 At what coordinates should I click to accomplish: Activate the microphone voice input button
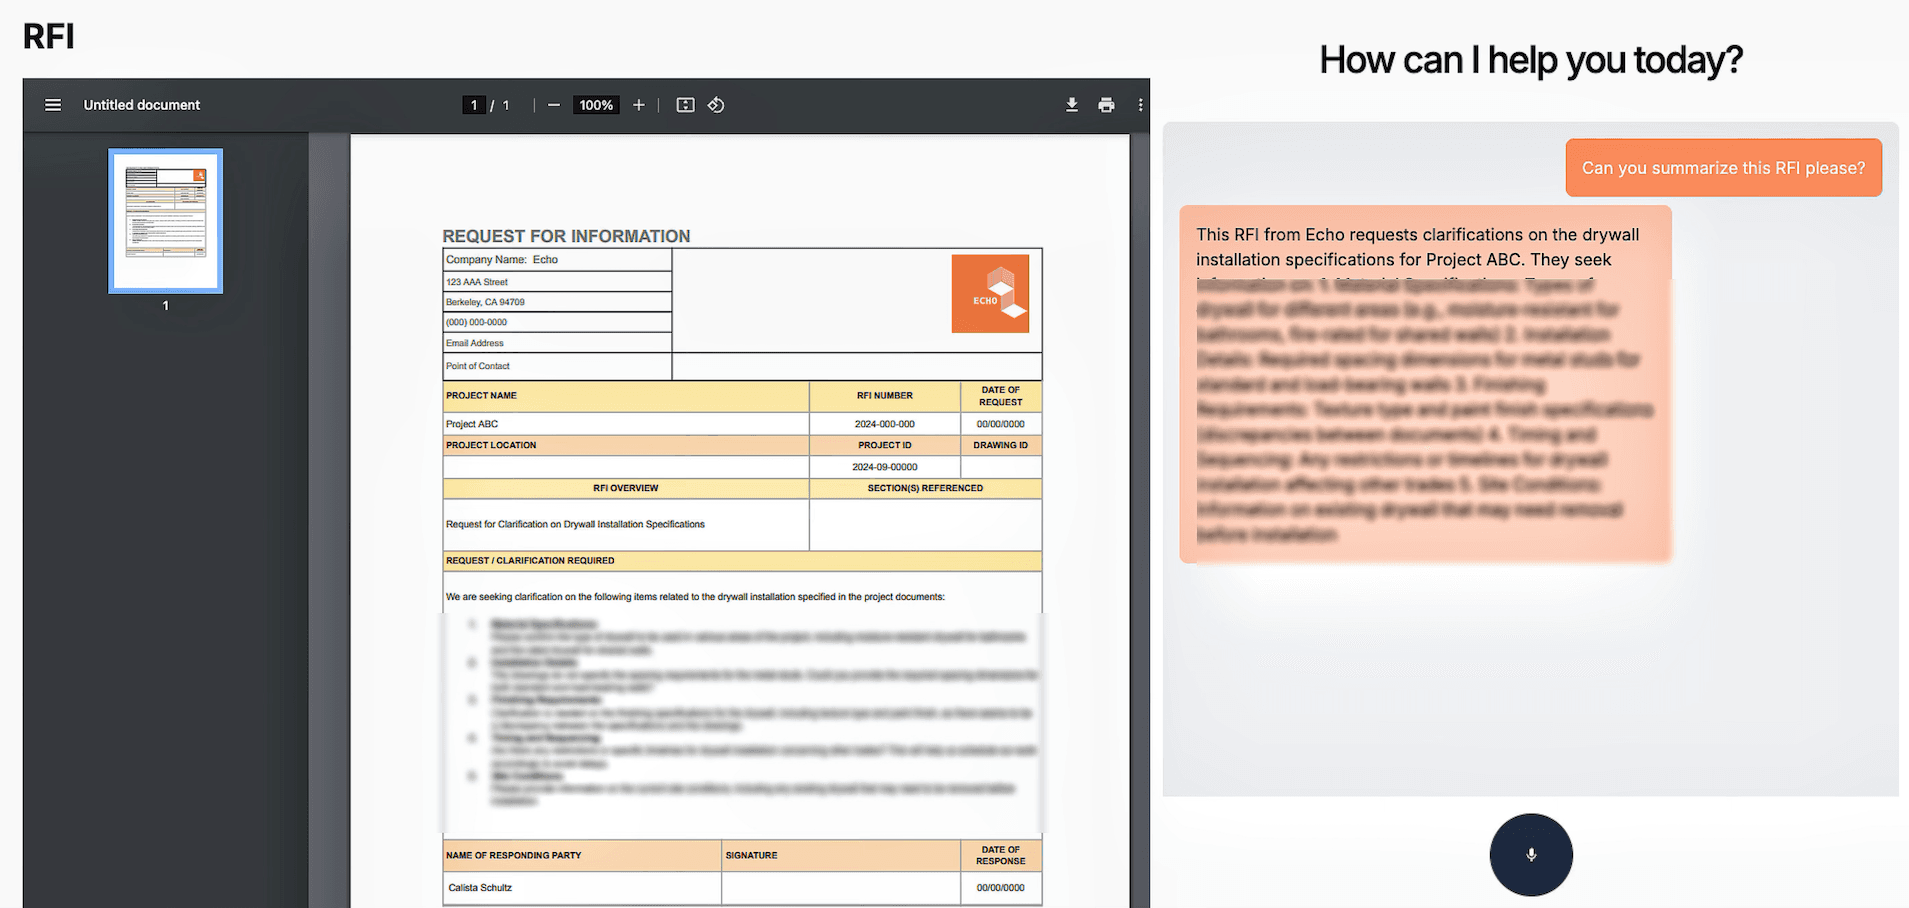tap(1531, 855)
